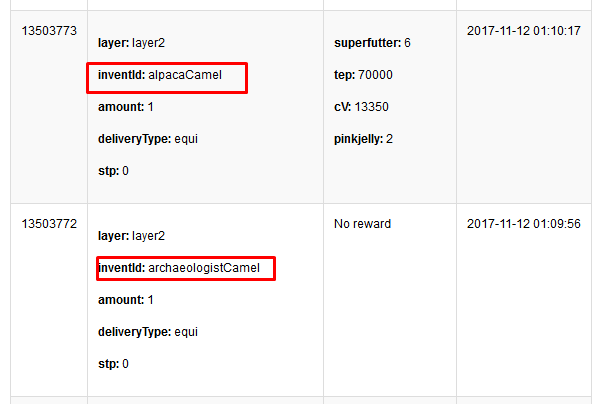601x404 pixels.
Task: Click the amount field in row 13503772
Action: click(125, 300)
